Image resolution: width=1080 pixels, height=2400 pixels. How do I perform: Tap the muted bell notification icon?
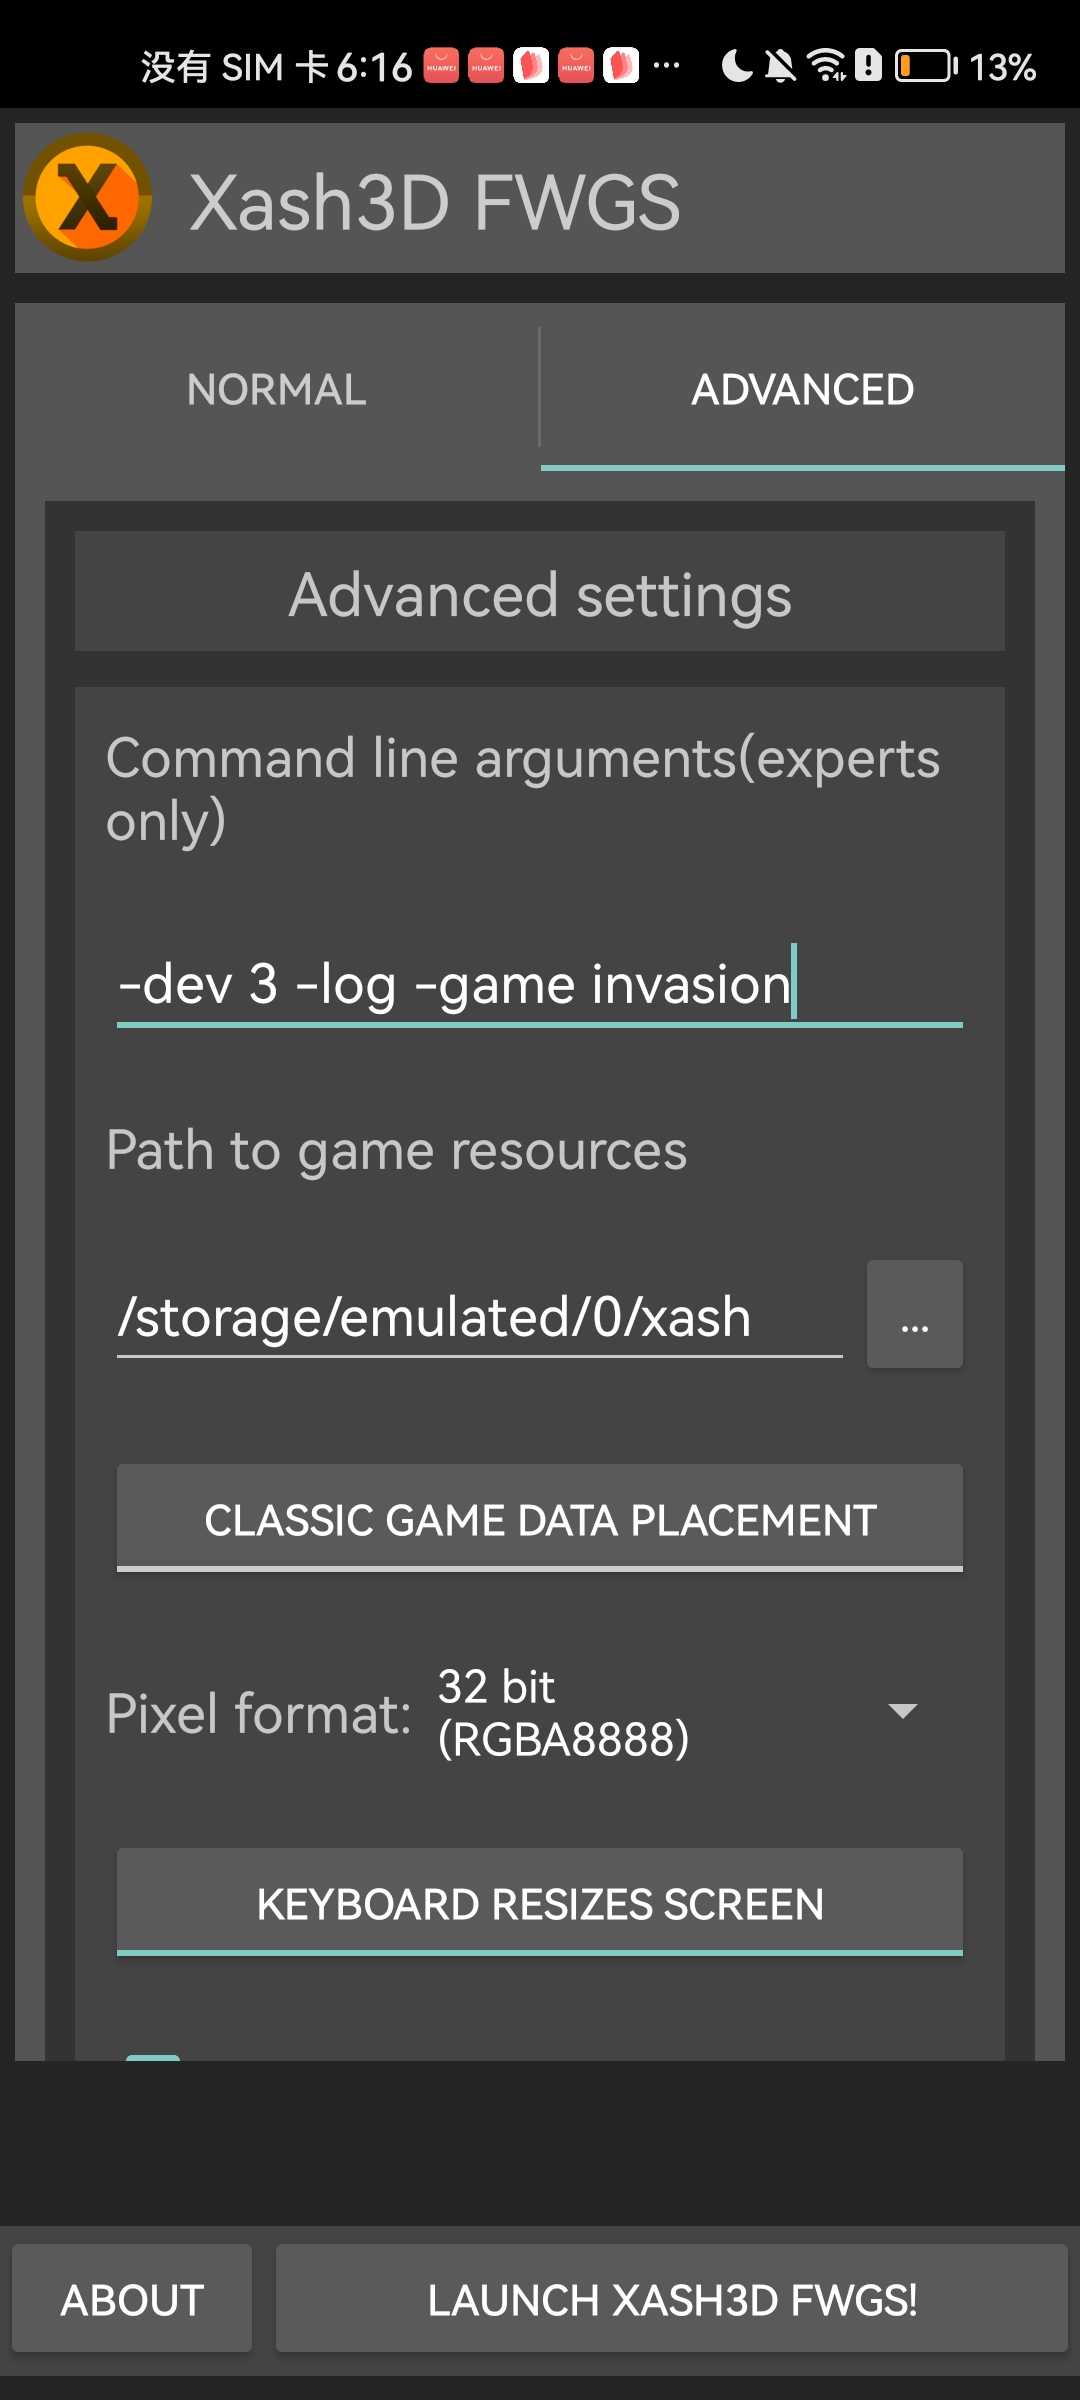[780, 66]
